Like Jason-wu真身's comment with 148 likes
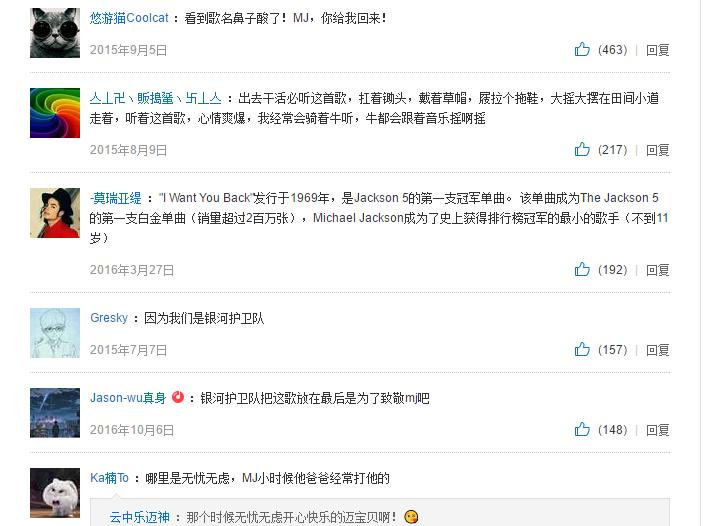703x526 pixels. point(582,430)
